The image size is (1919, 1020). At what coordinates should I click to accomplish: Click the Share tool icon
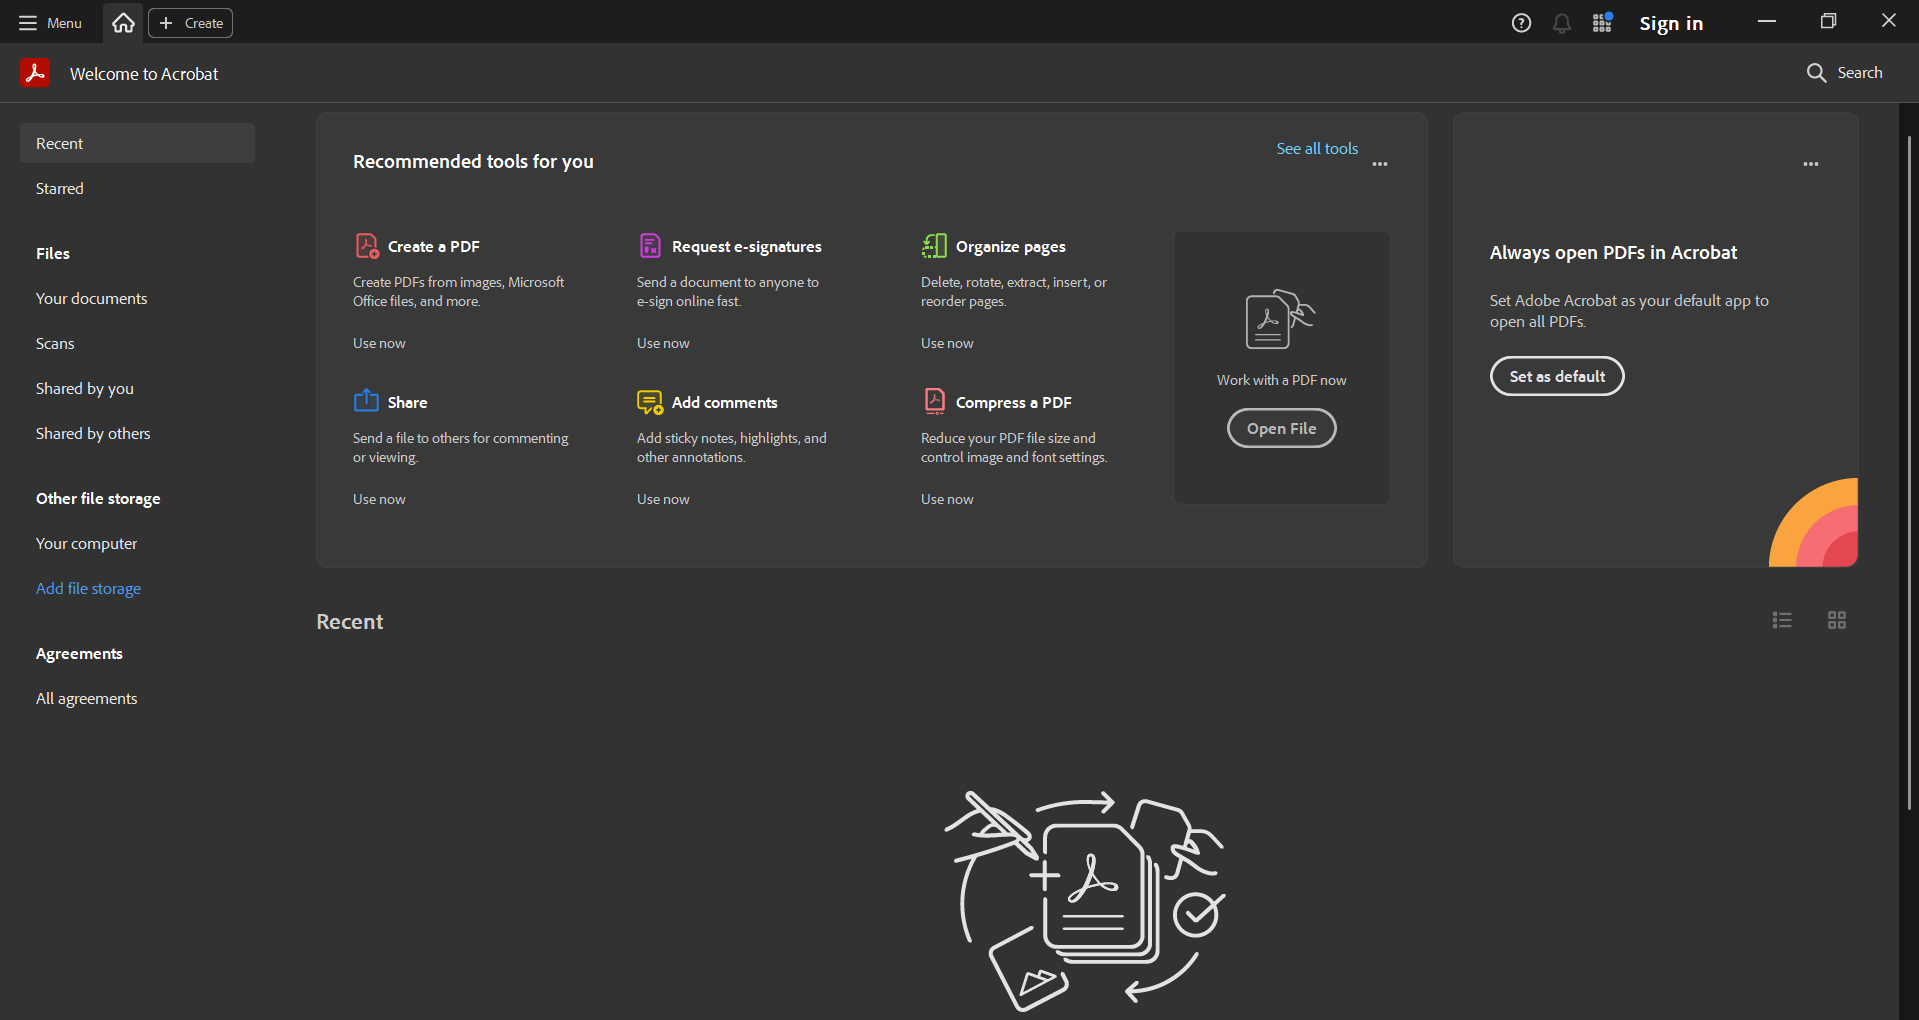click(366, 401)
